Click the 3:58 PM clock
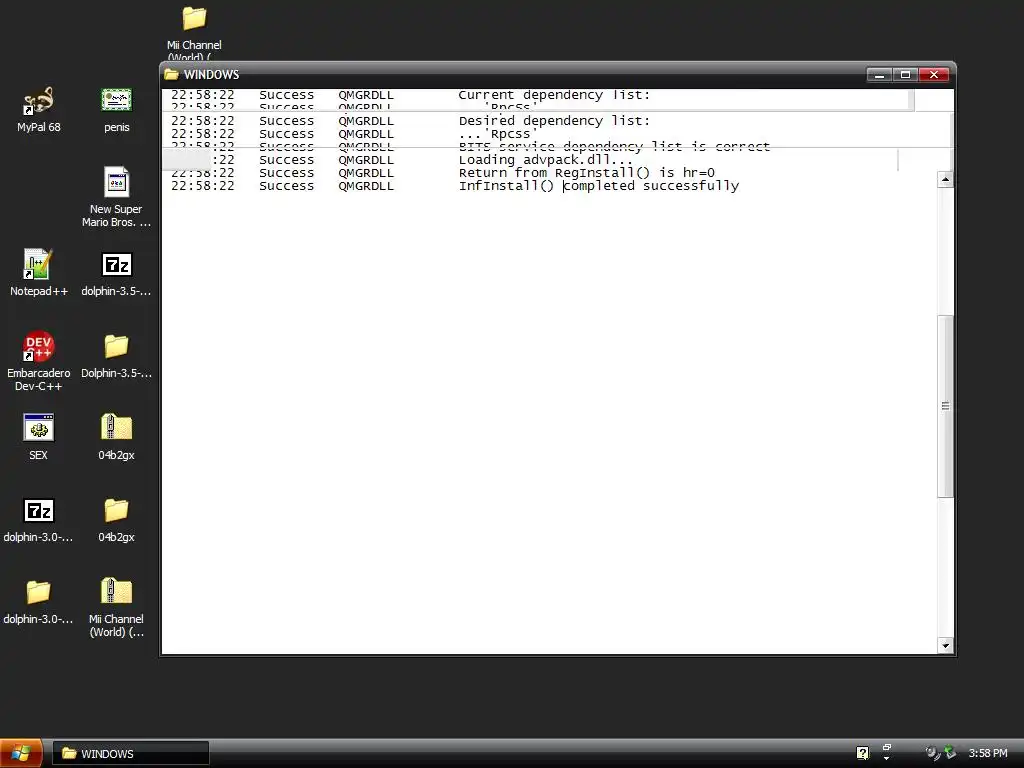 [x=987, y=754]
